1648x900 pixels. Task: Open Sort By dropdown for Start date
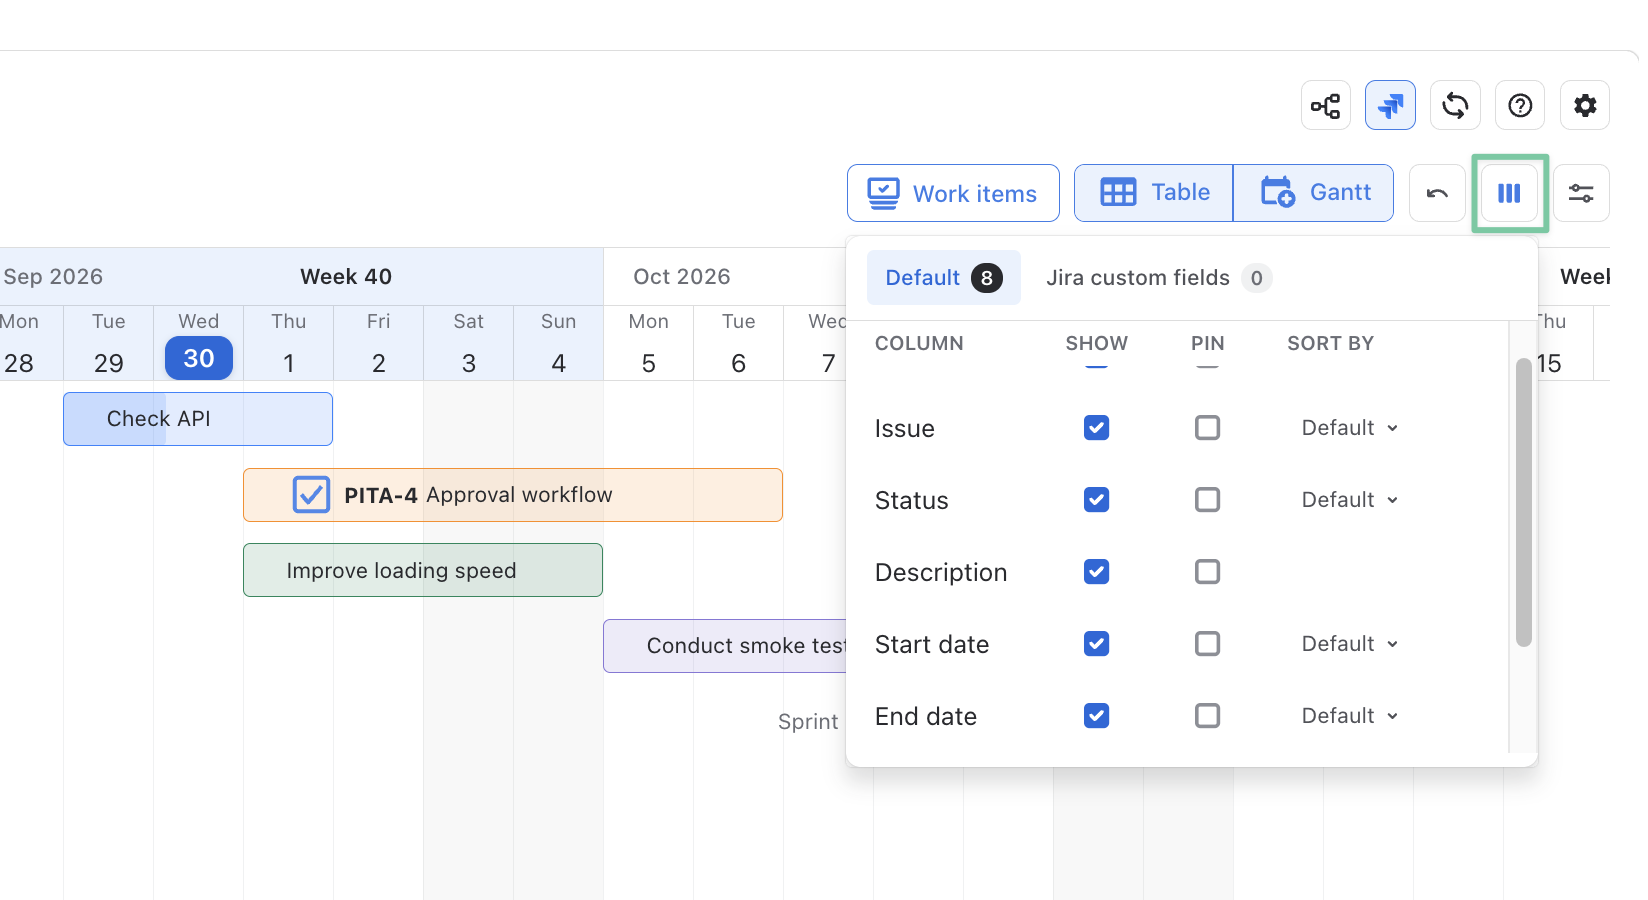click(1349, 644)
